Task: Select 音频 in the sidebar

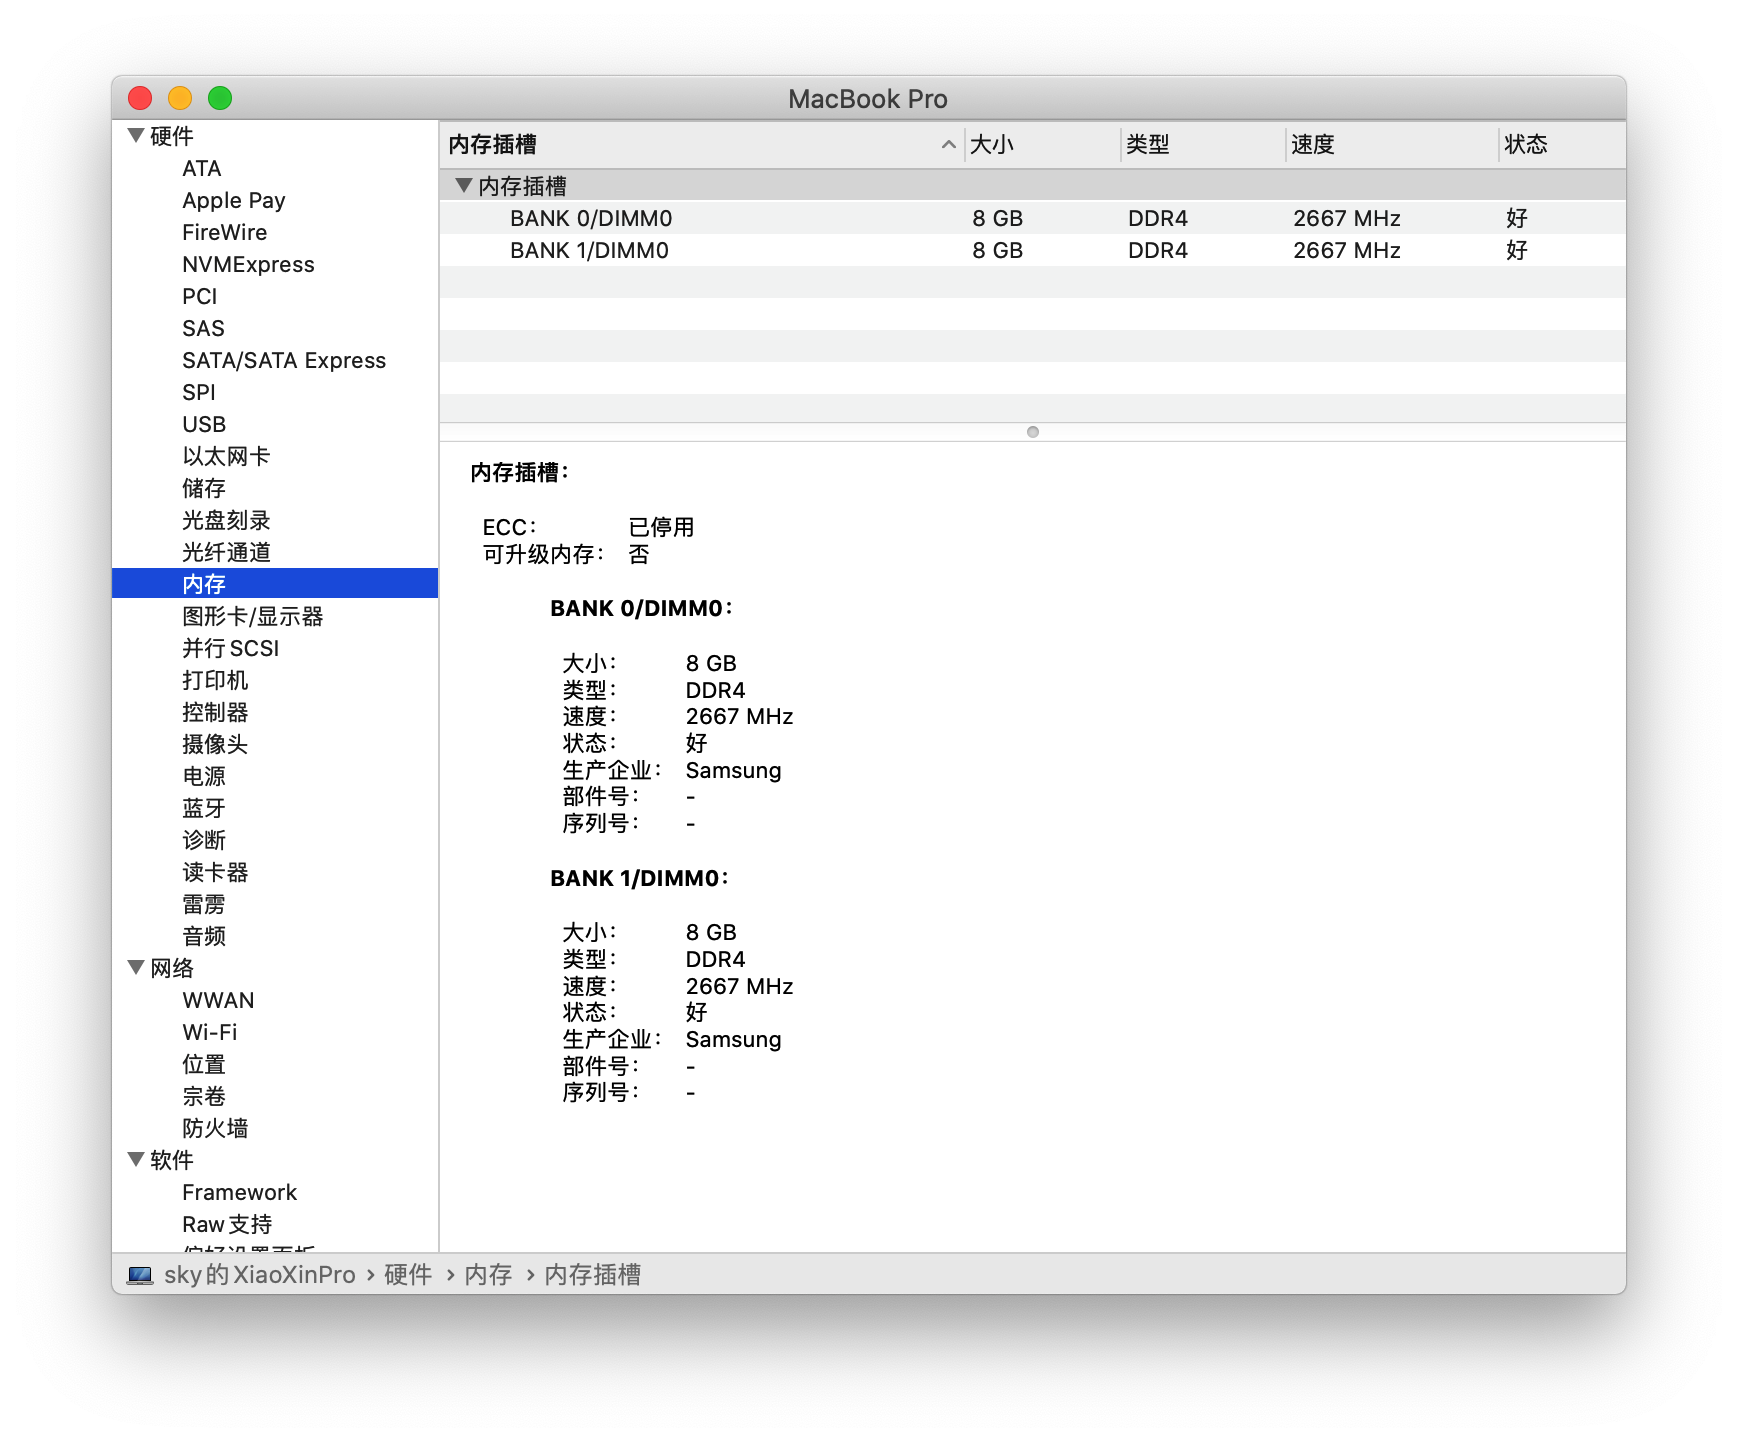Action: (204, 936)
